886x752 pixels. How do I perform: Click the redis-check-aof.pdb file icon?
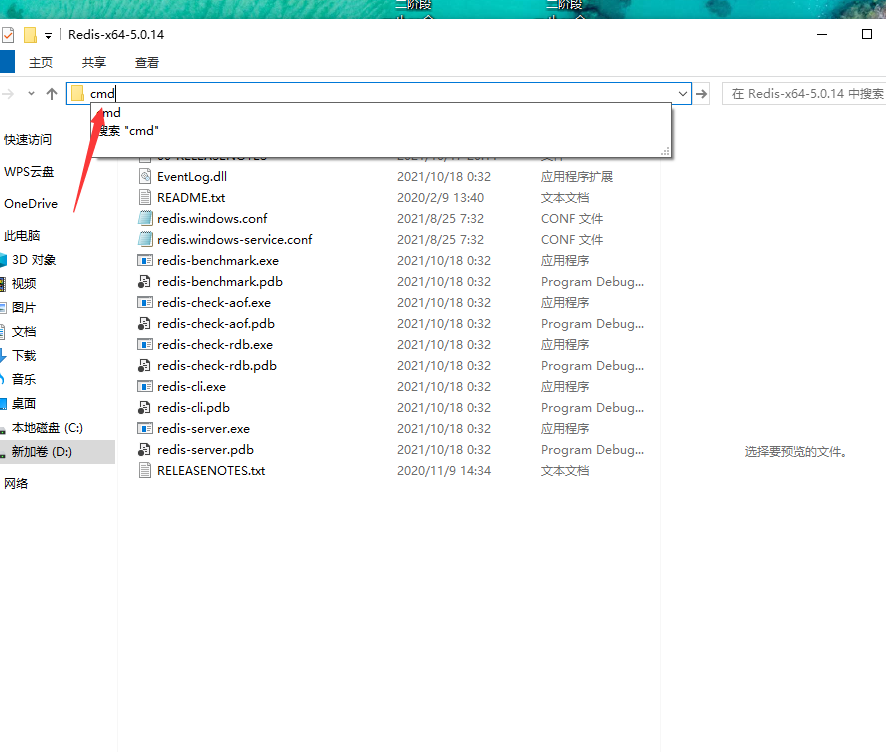(145, 323)
